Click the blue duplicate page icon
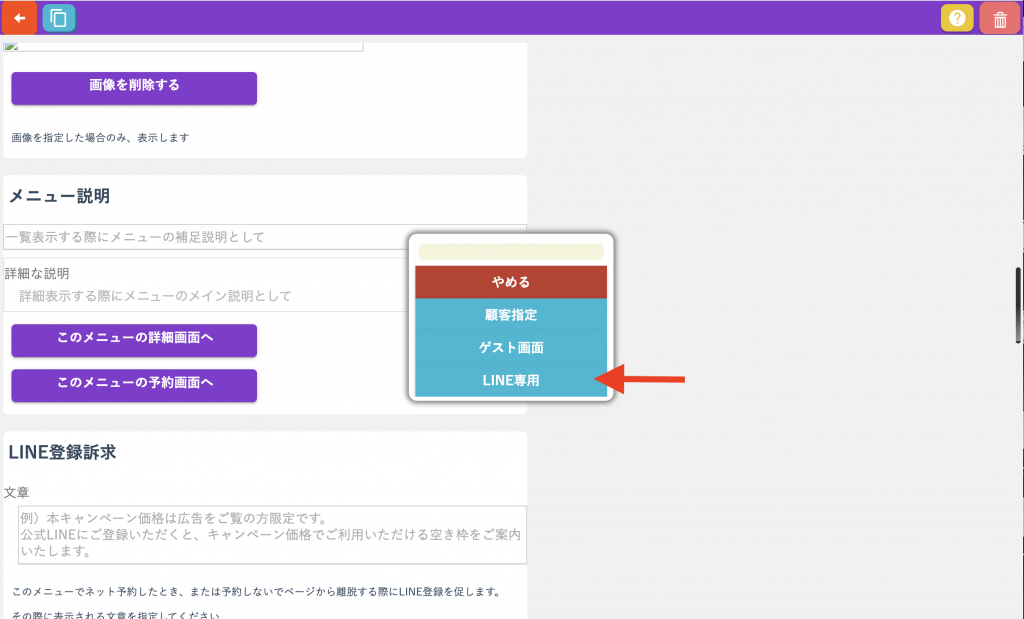Image resolution: width=1024 pixels, height=619 pixels. 59,18
